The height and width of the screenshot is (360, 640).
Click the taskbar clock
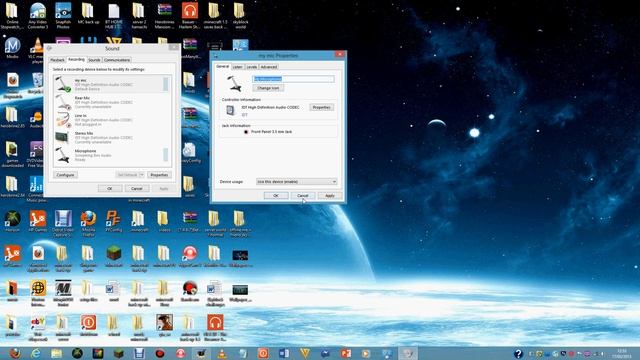click(621, 353)
